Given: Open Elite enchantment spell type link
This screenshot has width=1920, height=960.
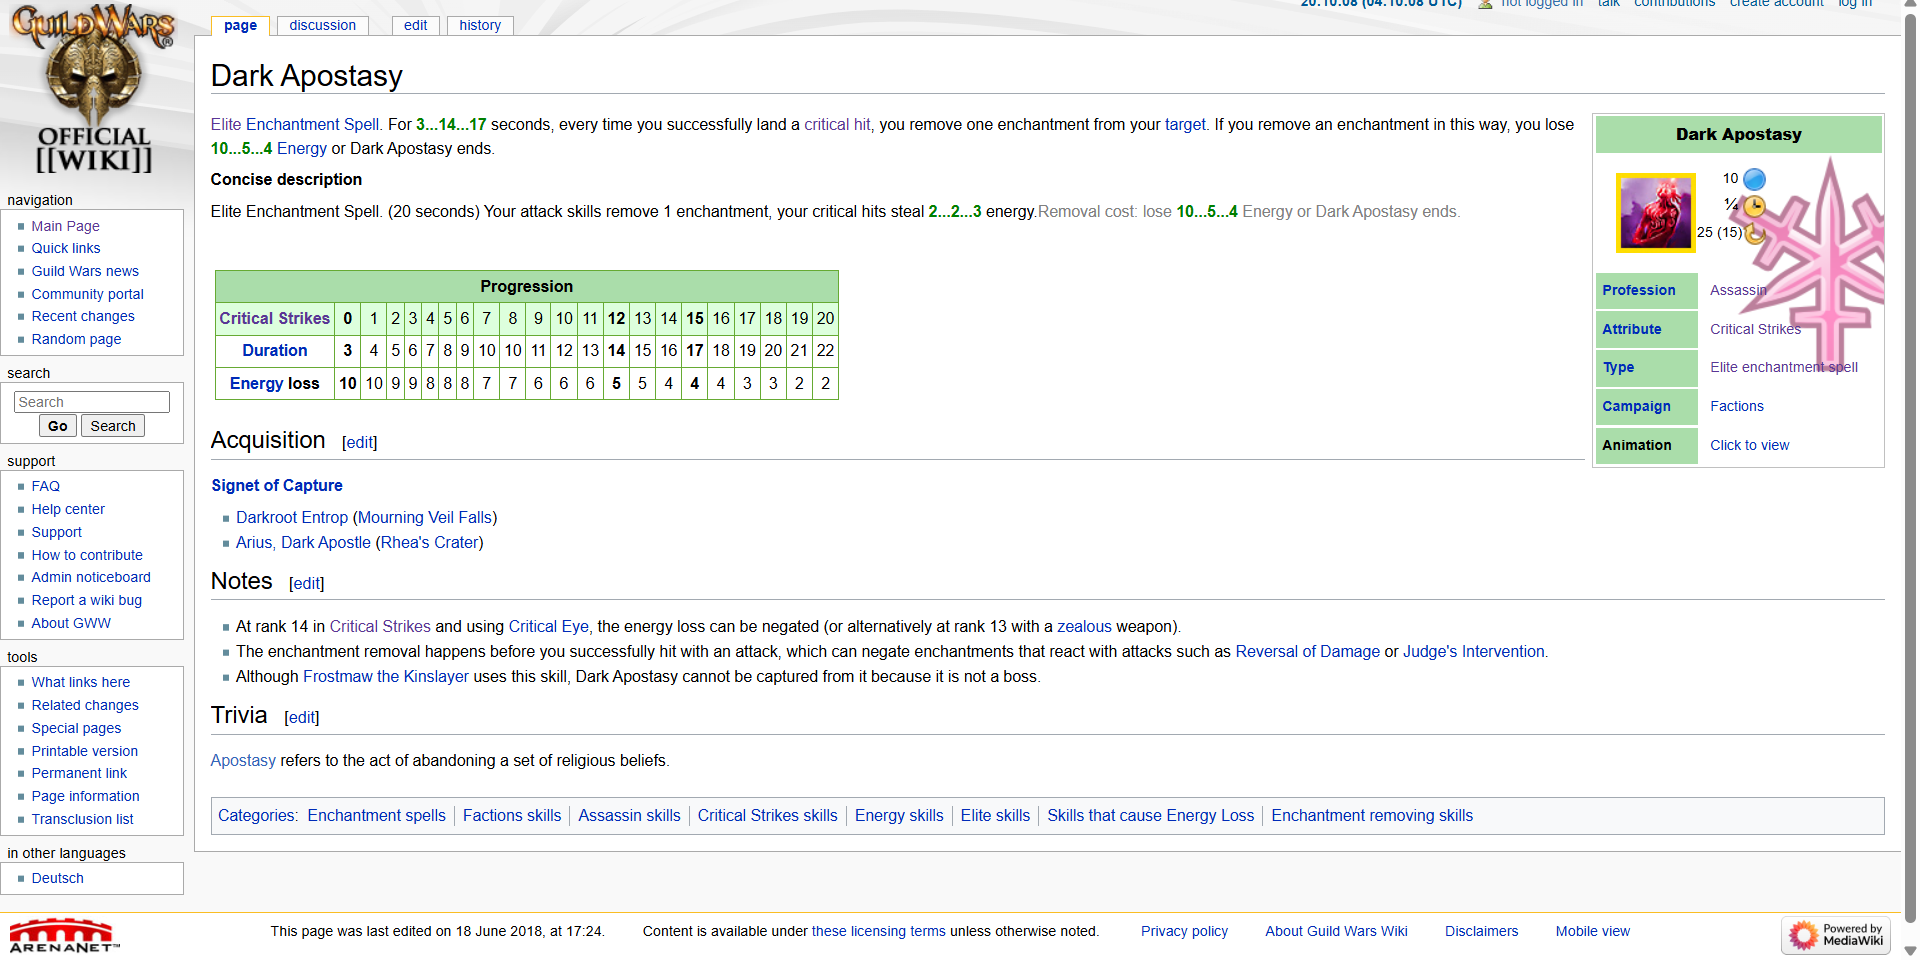Looking at the screenshot, I should click(1784, 367).
